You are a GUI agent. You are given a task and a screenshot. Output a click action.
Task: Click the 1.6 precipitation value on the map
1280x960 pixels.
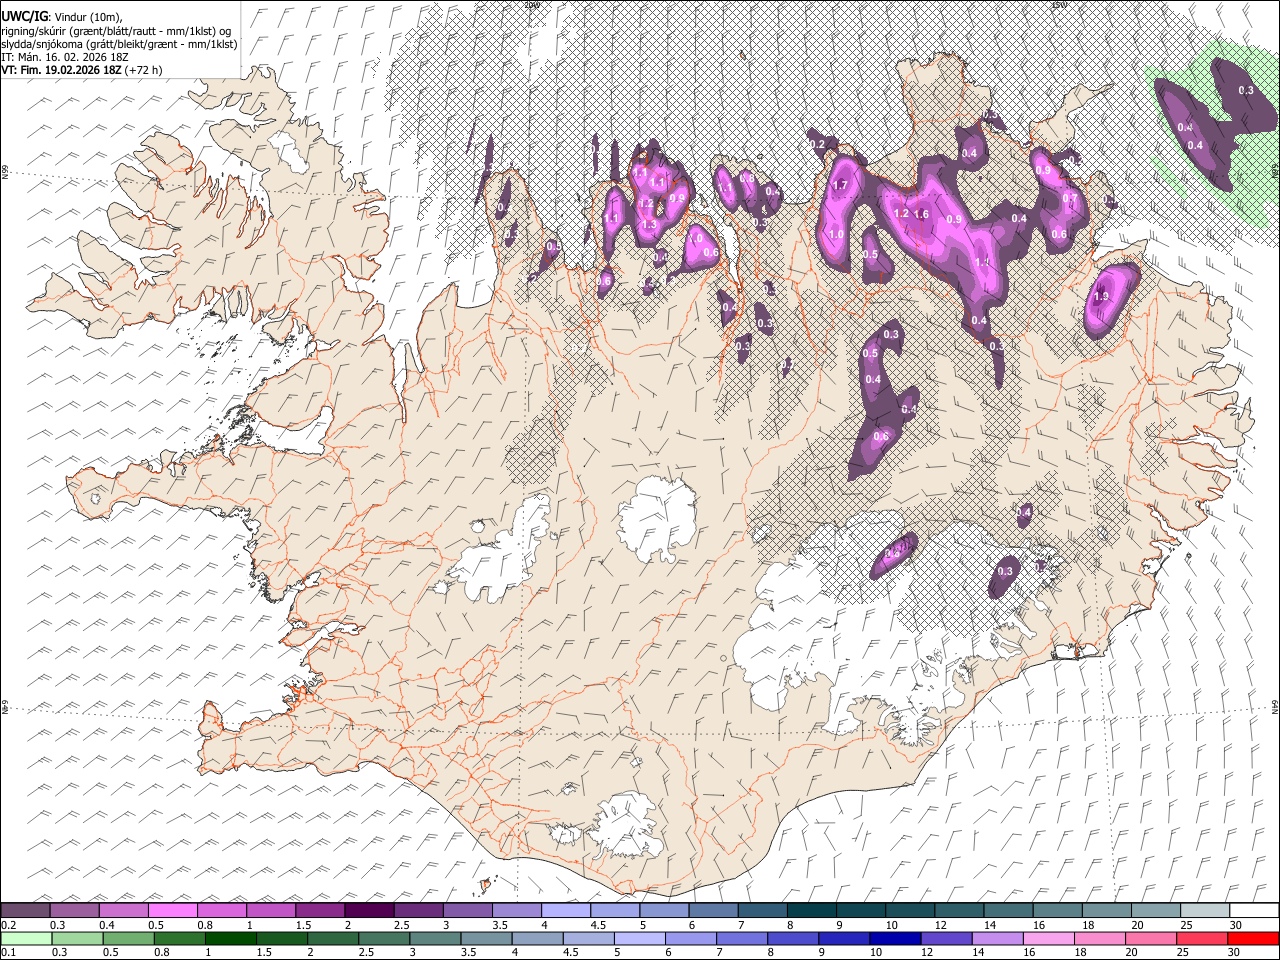tap(922, 214)
